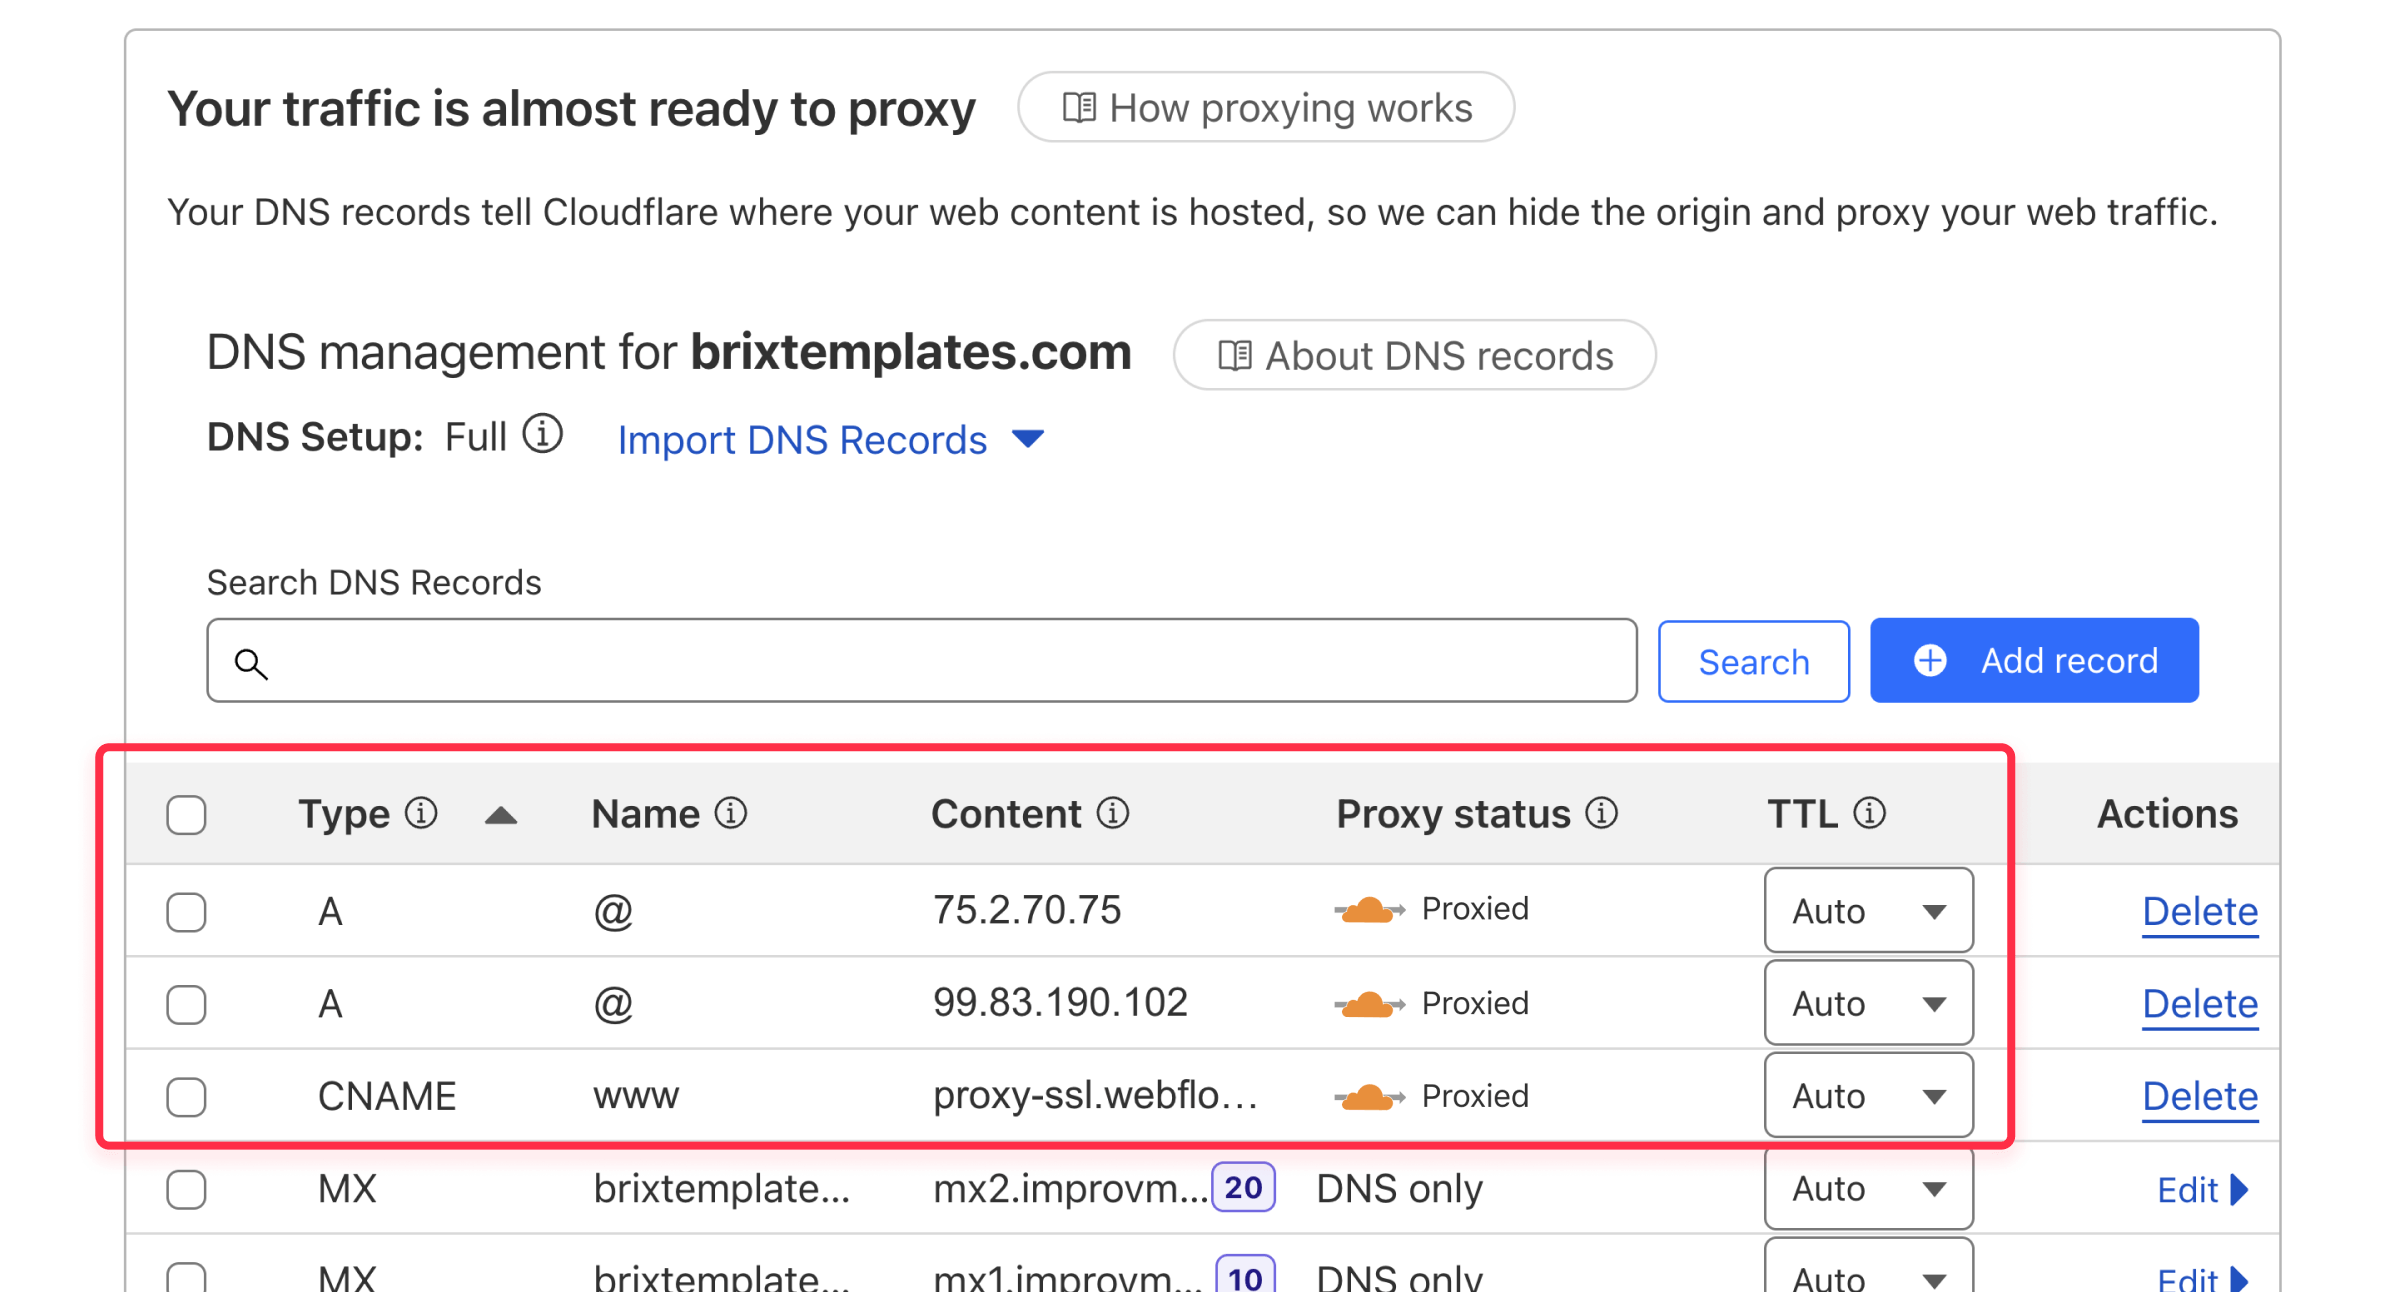Image resolution: width=2400 pixels, height=1292 pixels.
Task: Open TTL Auto dropdown for 99.83.190.102
Action: click(x=1868, y=1003)
